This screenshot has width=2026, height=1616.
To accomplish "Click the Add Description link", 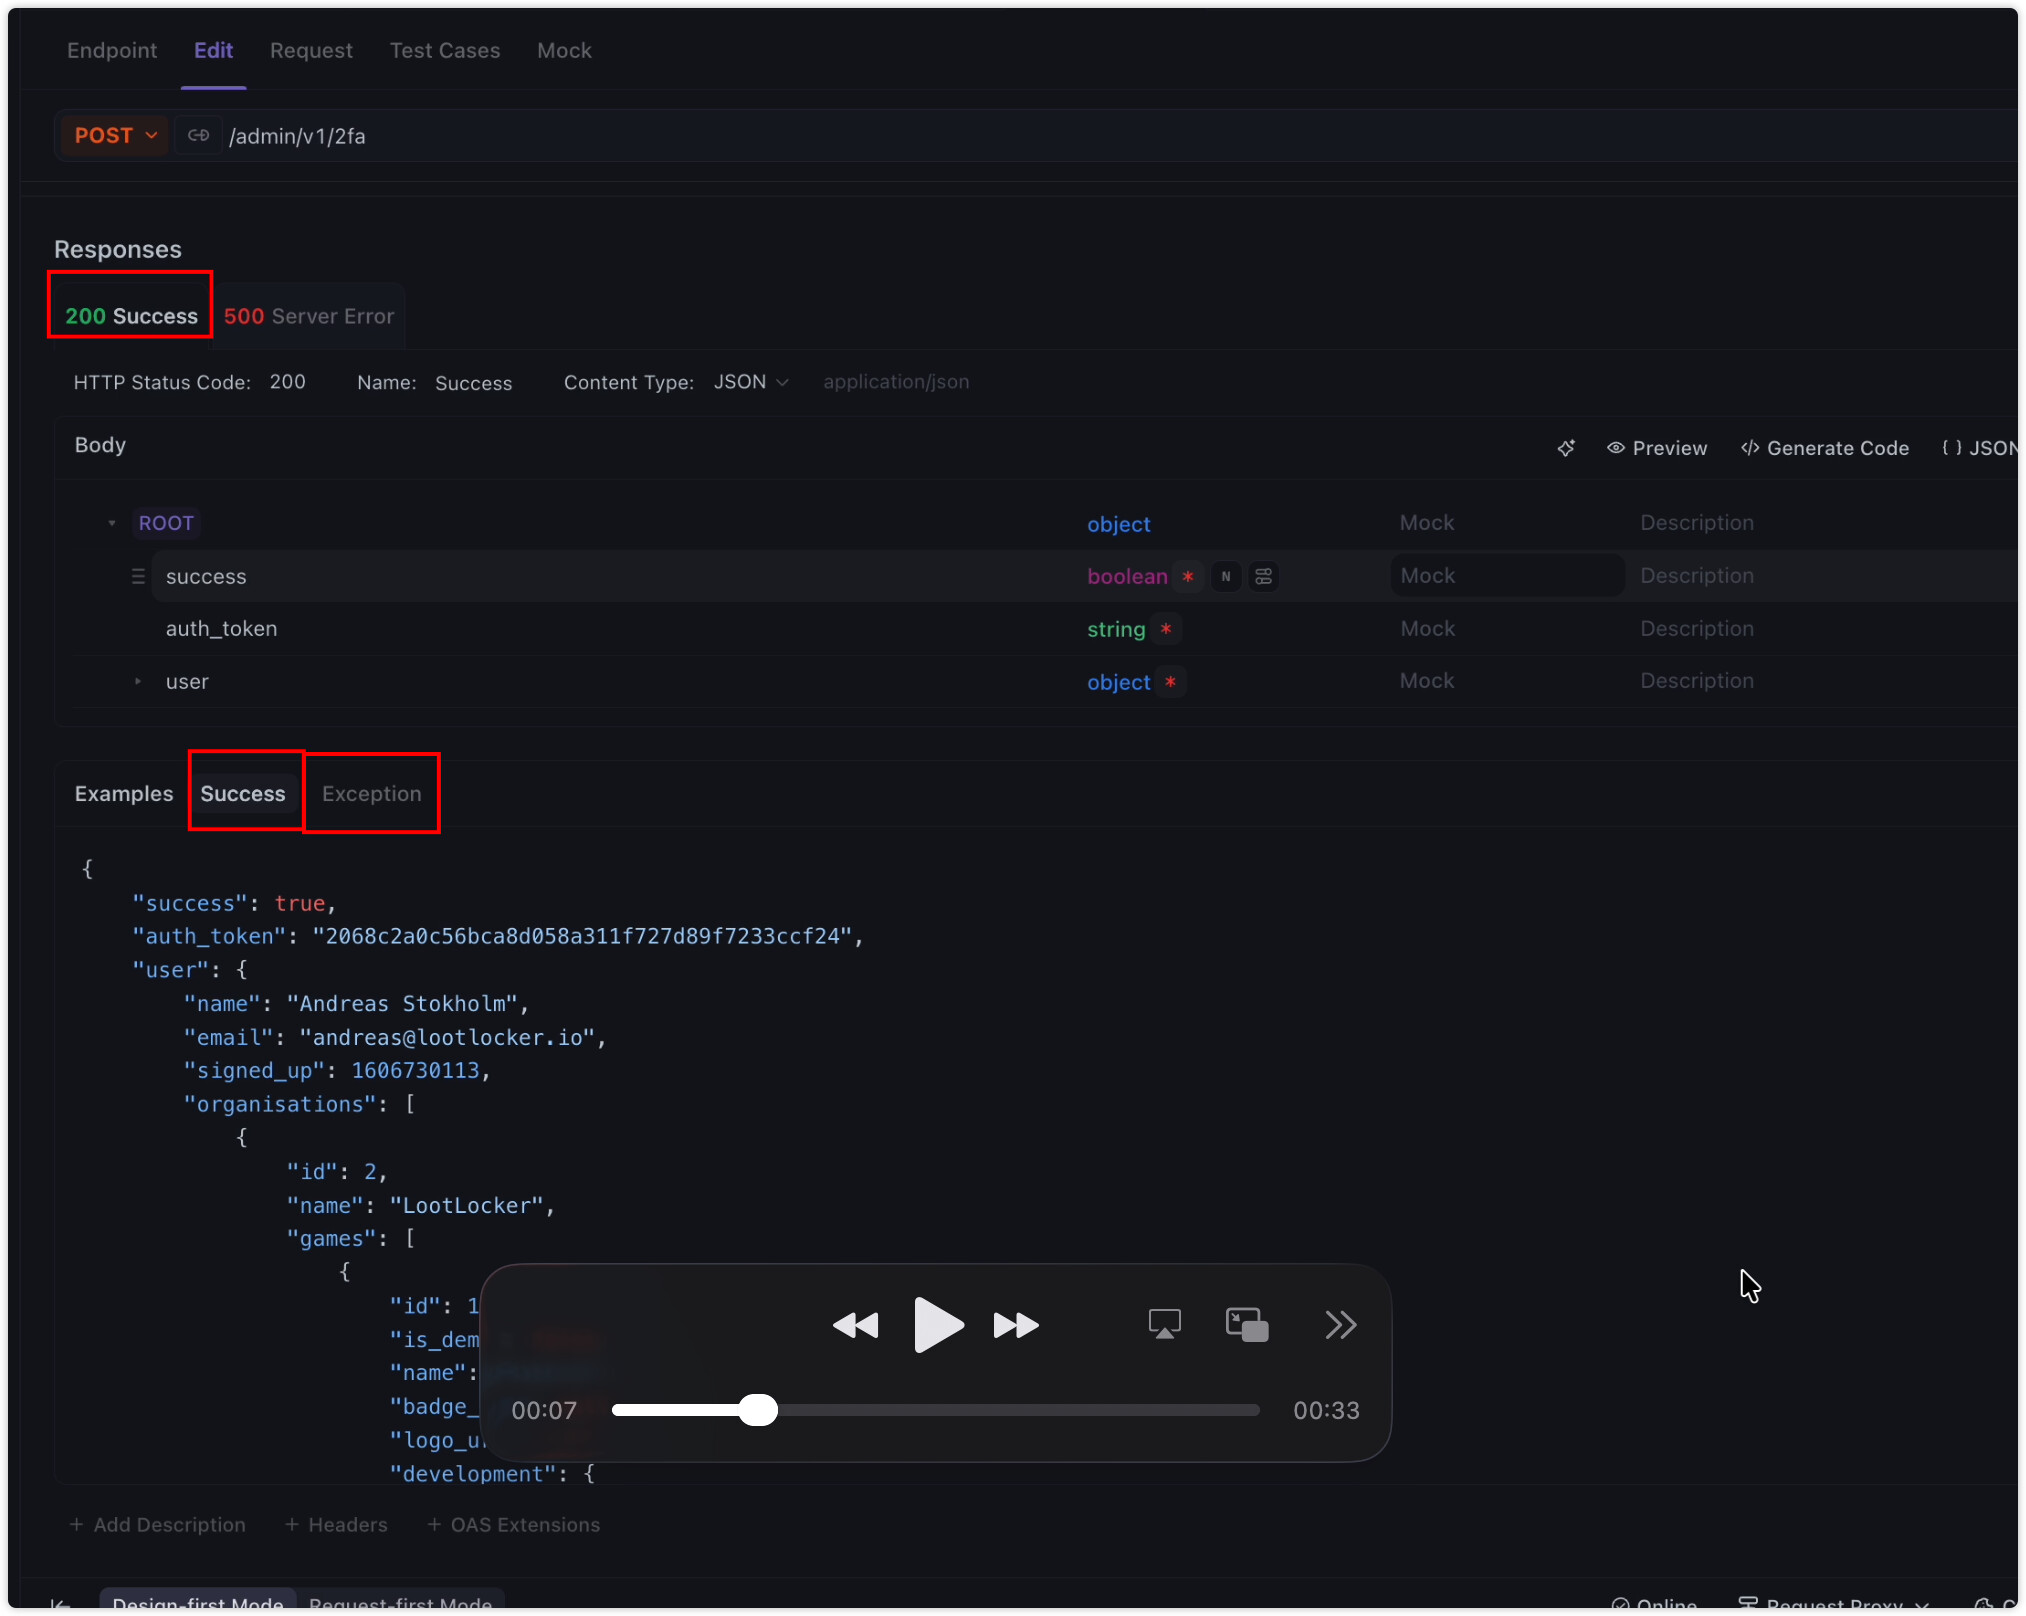I will point(157,1524).
